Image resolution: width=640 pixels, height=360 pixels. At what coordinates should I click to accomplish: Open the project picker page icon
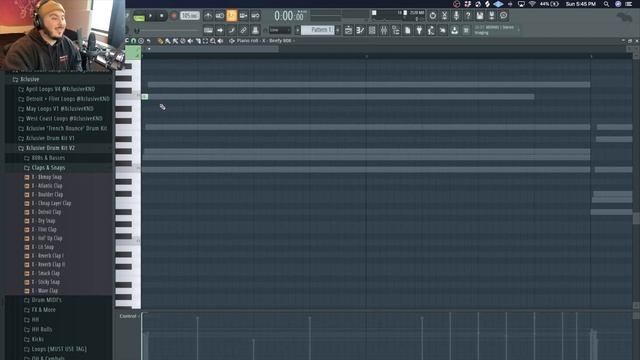coord(407,30)
